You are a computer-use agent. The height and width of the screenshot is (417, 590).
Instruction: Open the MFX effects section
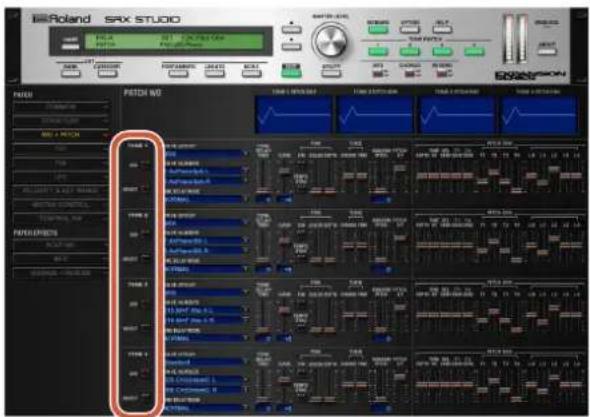pos(61,259)
